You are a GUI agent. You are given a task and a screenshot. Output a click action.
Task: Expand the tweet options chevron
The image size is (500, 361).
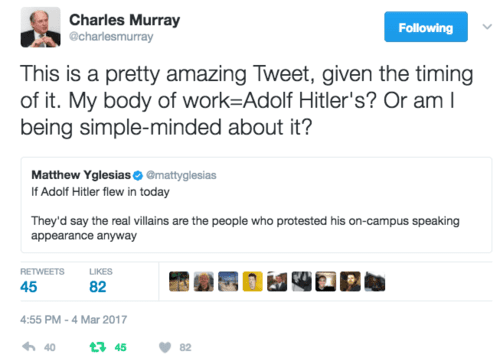[487, 27]
